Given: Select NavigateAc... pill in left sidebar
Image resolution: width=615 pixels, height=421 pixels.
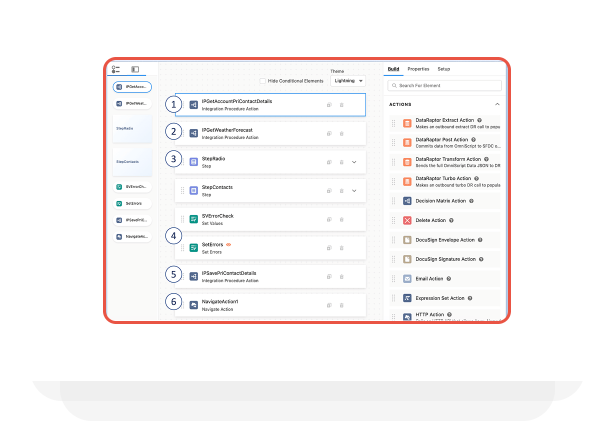Looking at the screenshot, I should point(132,237).
